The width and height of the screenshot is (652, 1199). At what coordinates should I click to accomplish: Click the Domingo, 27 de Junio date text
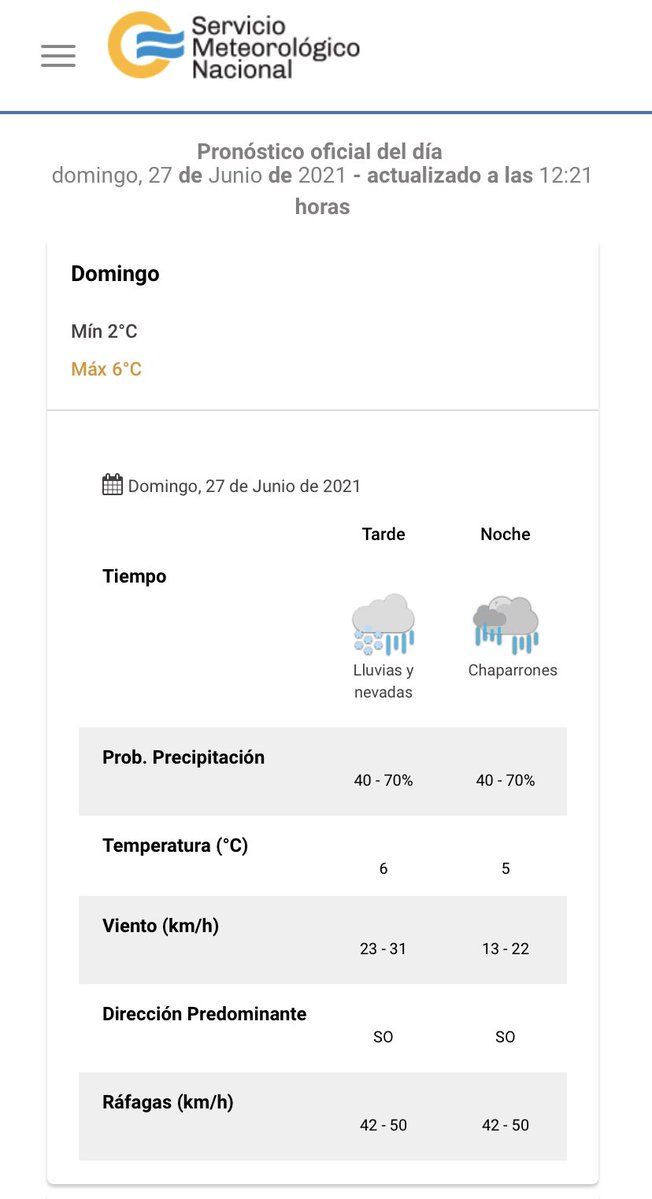click(244, 486)
